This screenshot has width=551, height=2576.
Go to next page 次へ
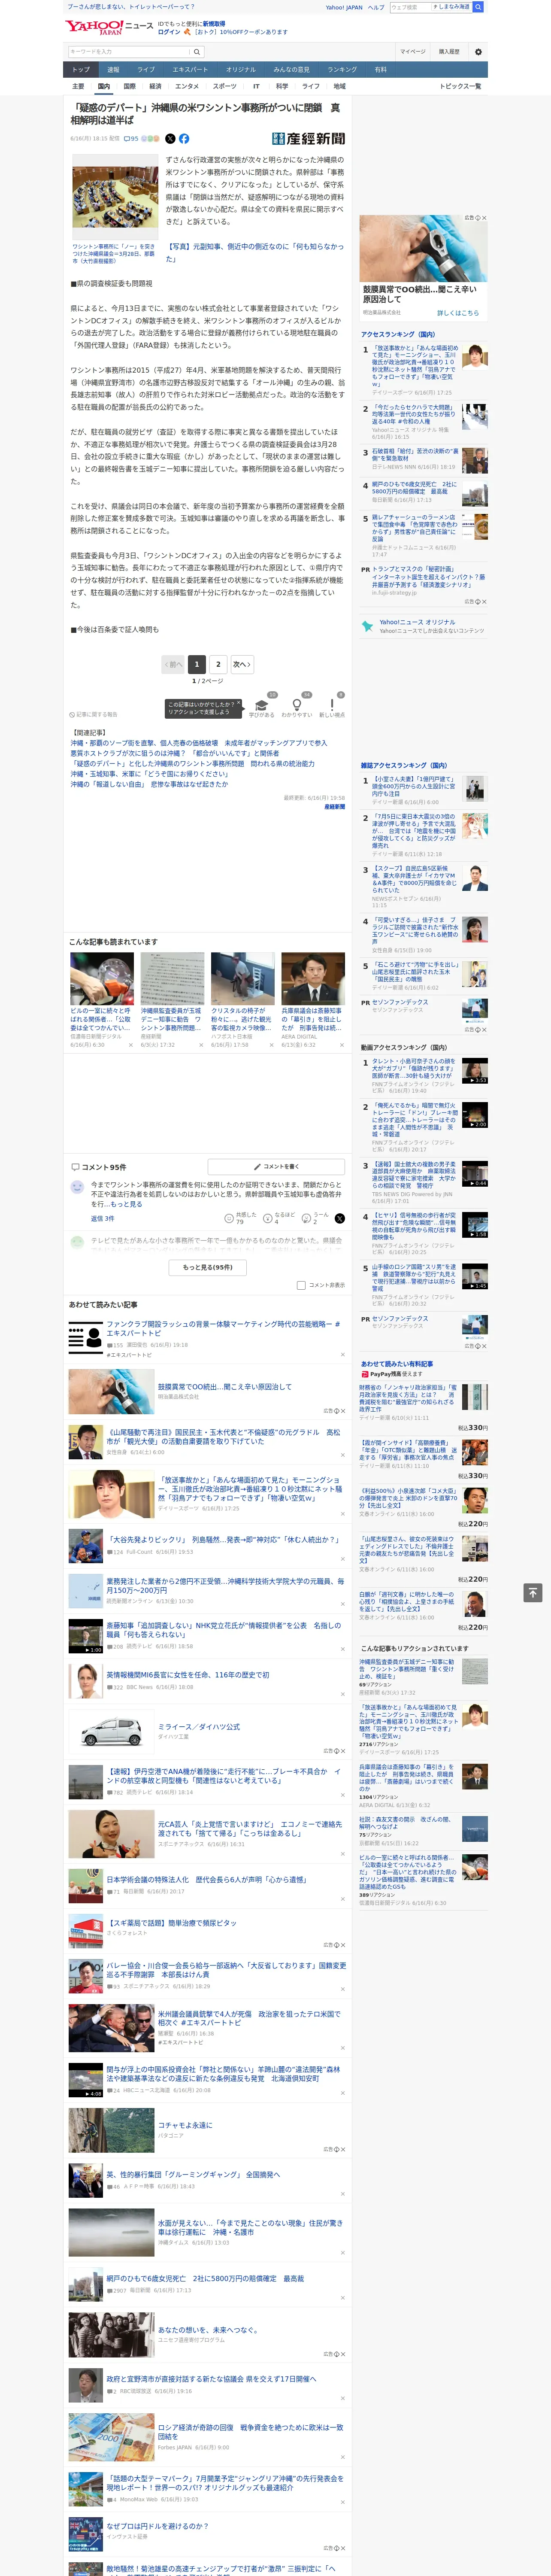coord(241,664)
